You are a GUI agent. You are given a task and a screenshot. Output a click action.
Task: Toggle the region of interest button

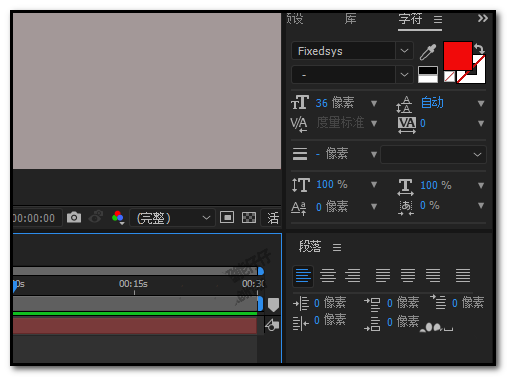coord(227,218)
